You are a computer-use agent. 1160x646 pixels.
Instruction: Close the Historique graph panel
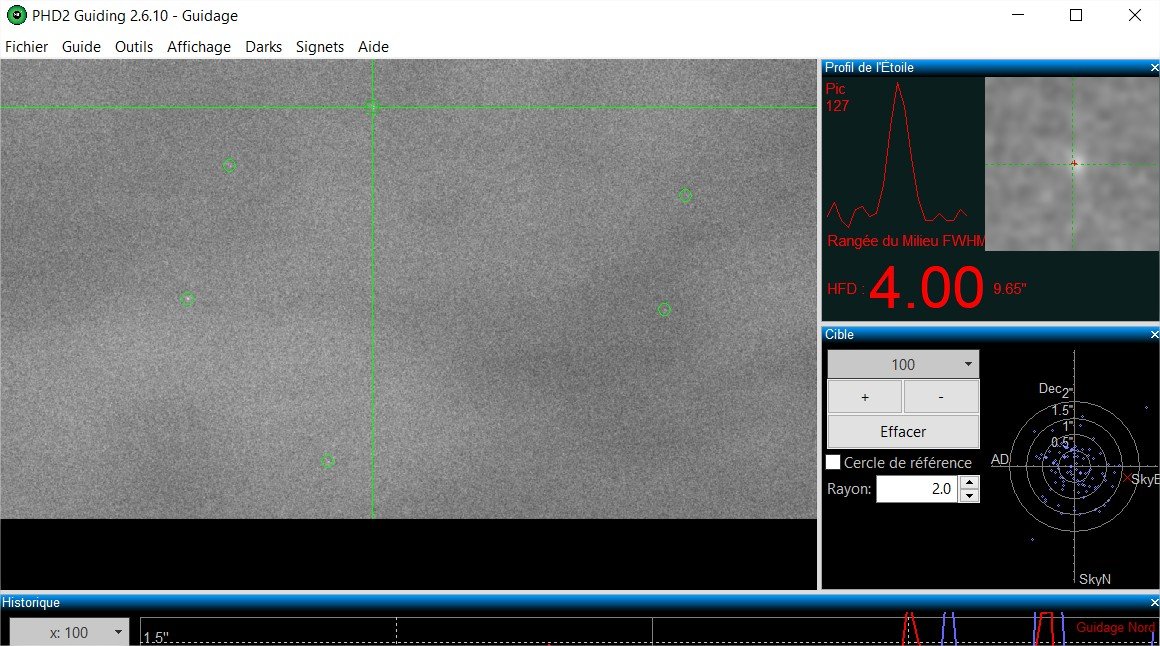(1154, 603)
